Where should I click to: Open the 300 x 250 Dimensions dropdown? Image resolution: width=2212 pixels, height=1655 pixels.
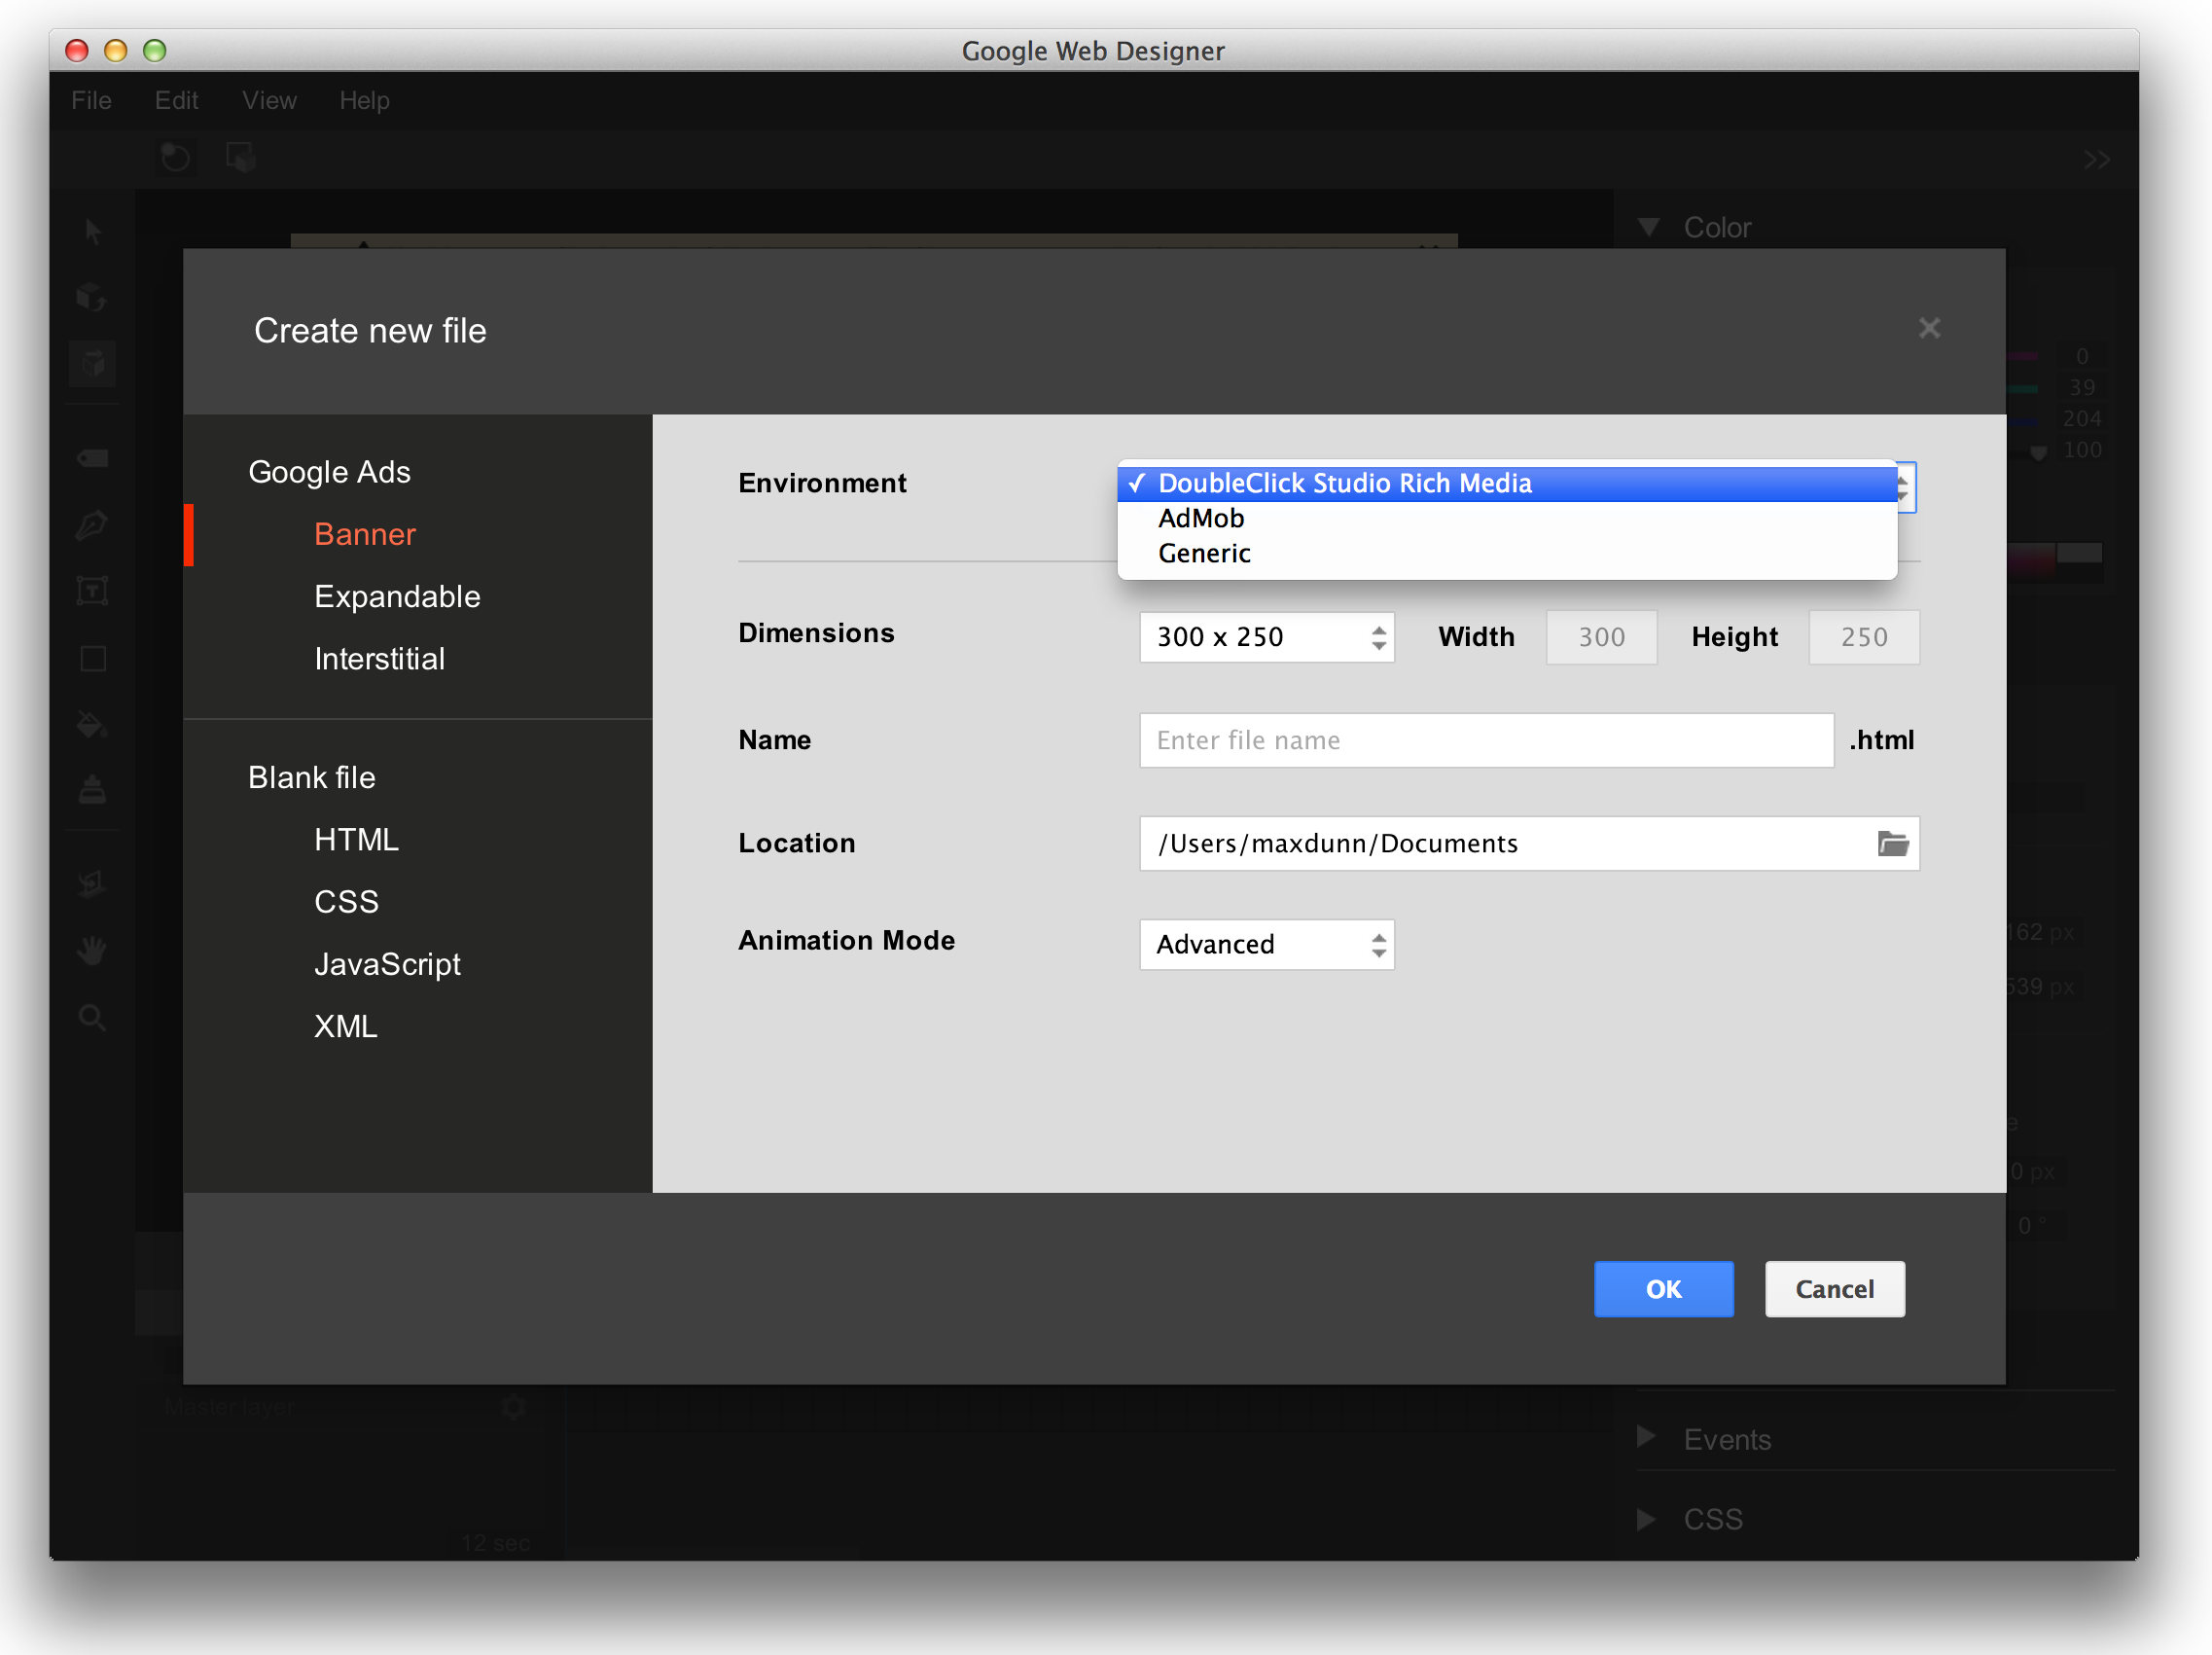pyautogui.click(x=1266, y=637)
